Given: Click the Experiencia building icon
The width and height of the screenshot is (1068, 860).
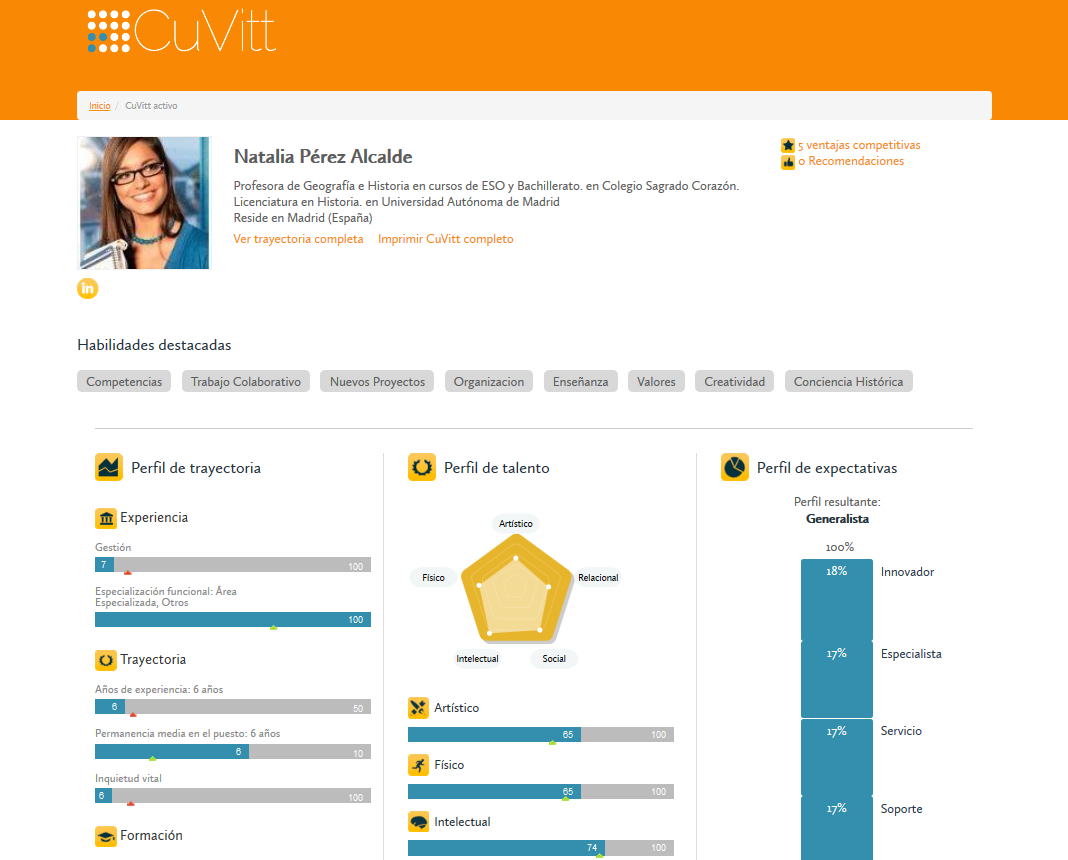Looking at the screenshot, I should point(106,518).
